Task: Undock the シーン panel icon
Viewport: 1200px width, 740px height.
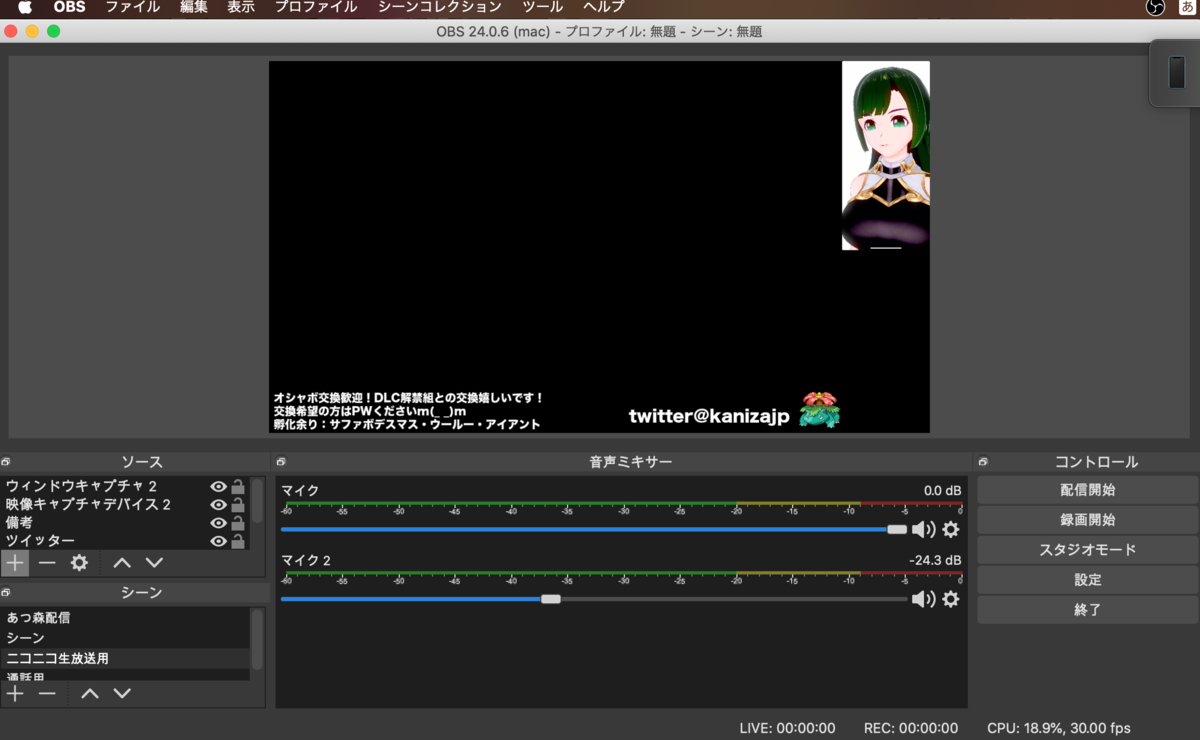Action: [x=6, y=592]
